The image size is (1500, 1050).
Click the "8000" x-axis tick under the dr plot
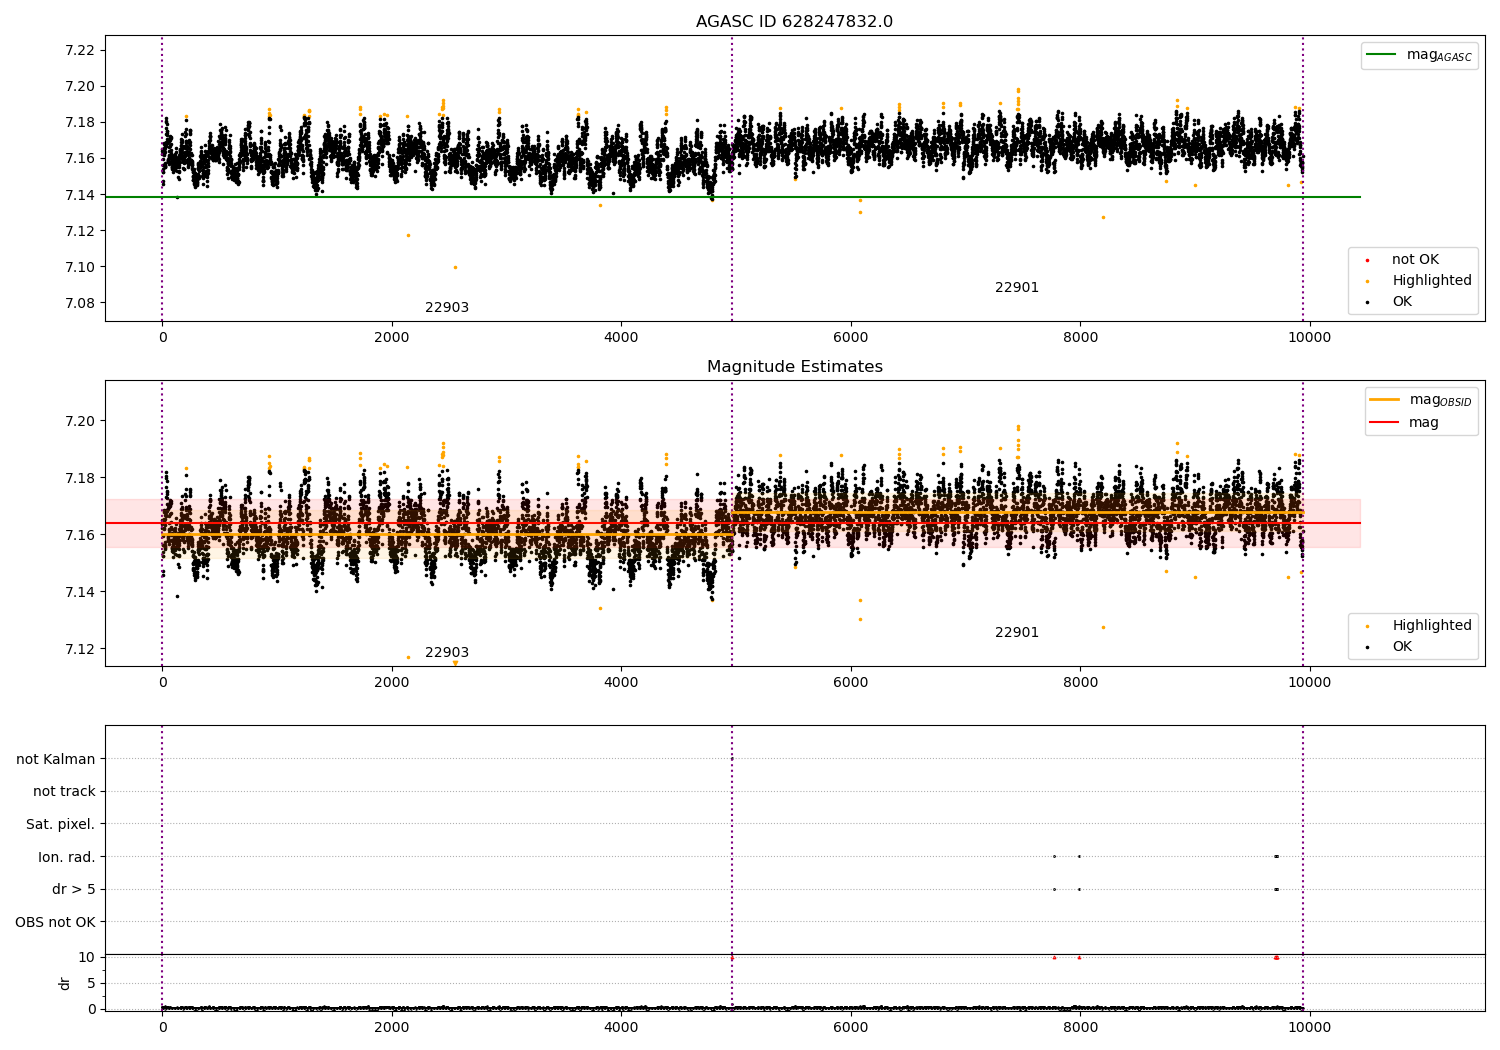[1080, 1028]
